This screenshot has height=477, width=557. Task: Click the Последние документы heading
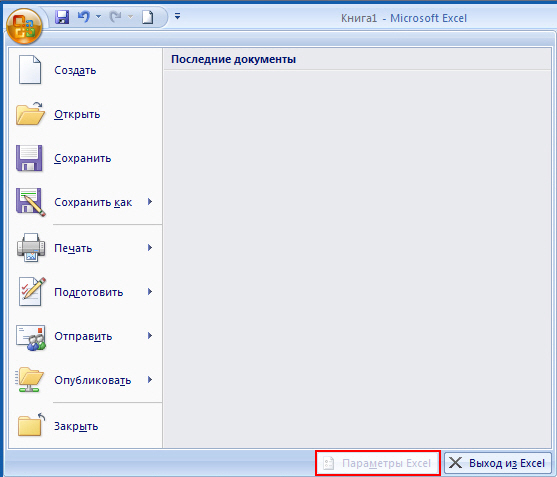(233, 59)
